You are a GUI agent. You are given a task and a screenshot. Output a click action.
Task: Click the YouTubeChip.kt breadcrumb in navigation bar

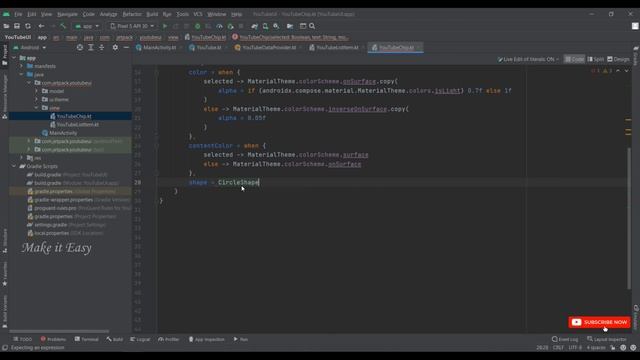[205, 37]
